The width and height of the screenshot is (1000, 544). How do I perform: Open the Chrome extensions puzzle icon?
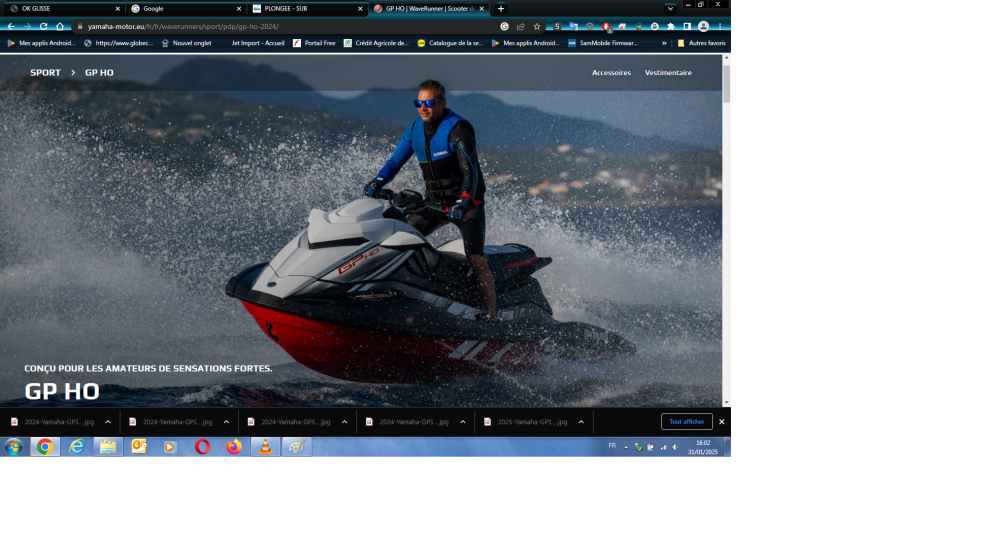[671, 26]
